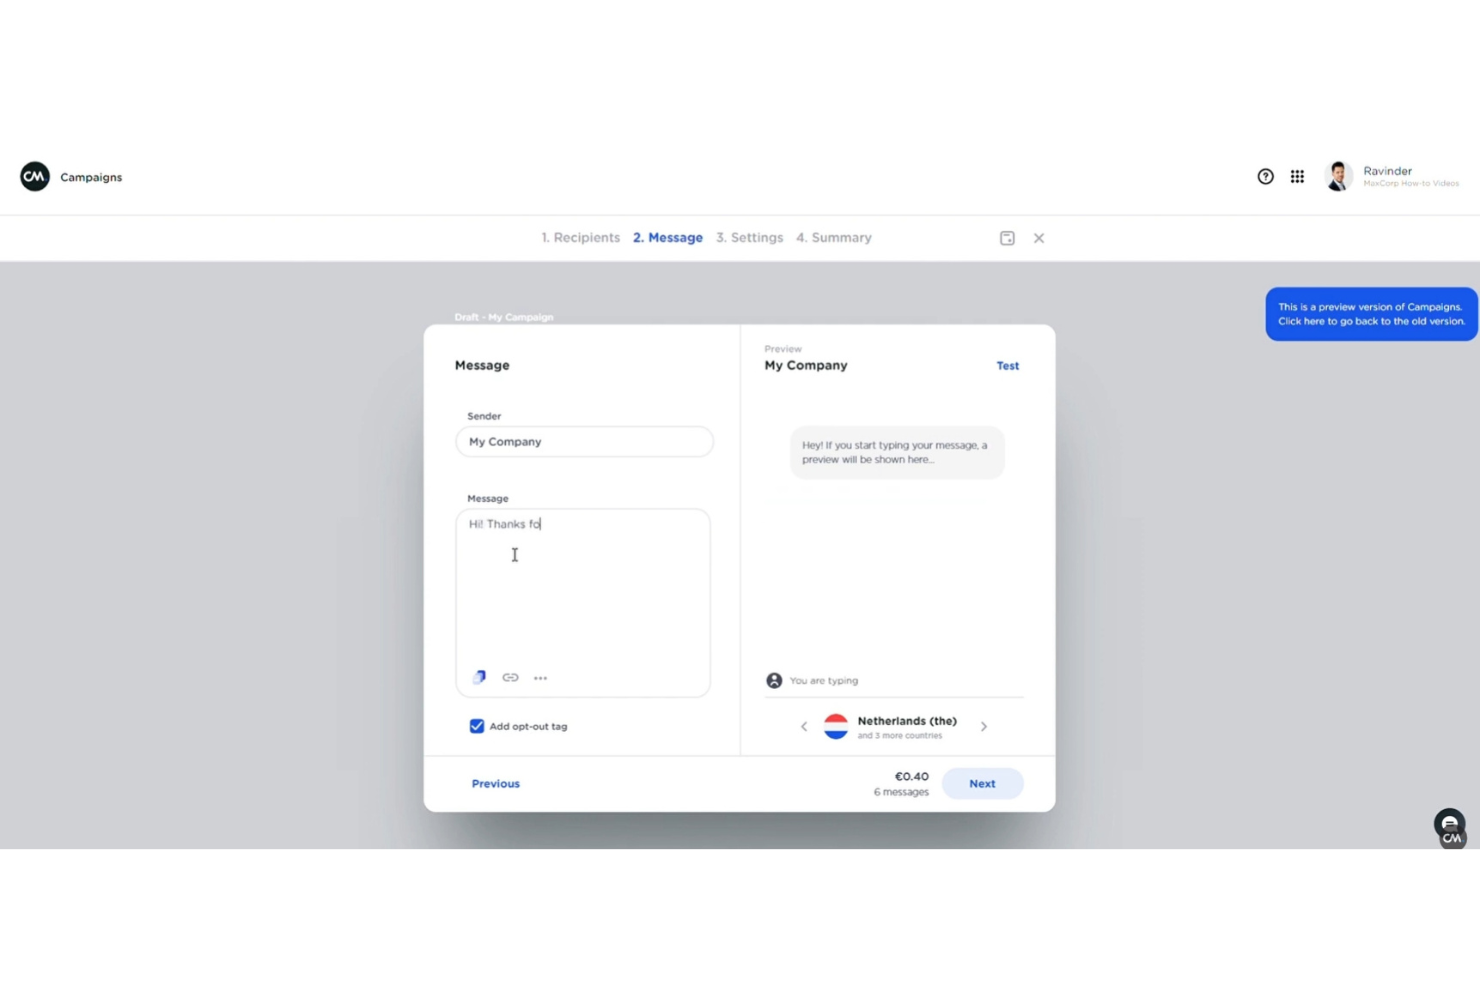Click the Next button
Viewport: 1480px width, 987px height.
pos(982,783)
